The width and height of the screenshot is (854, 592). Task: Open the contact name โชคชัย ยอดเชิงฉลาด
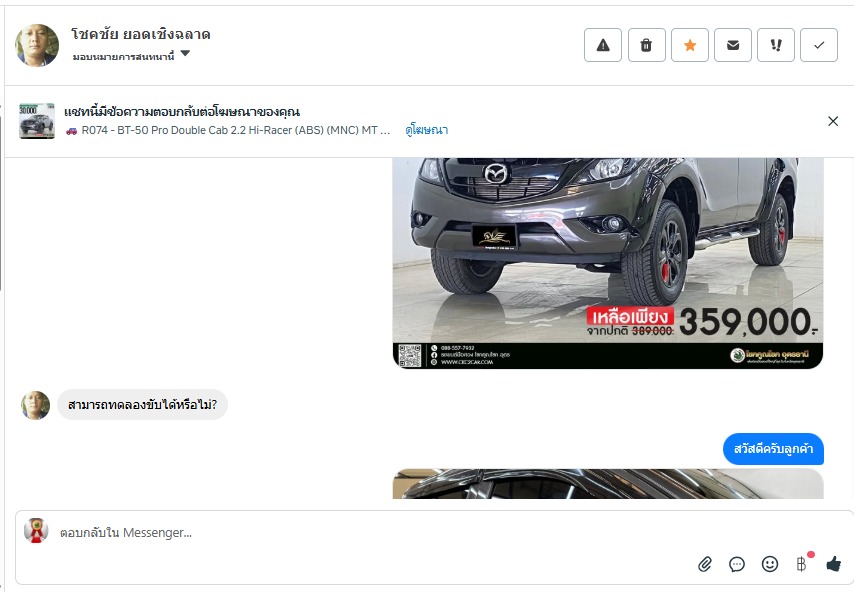[141, 34]
